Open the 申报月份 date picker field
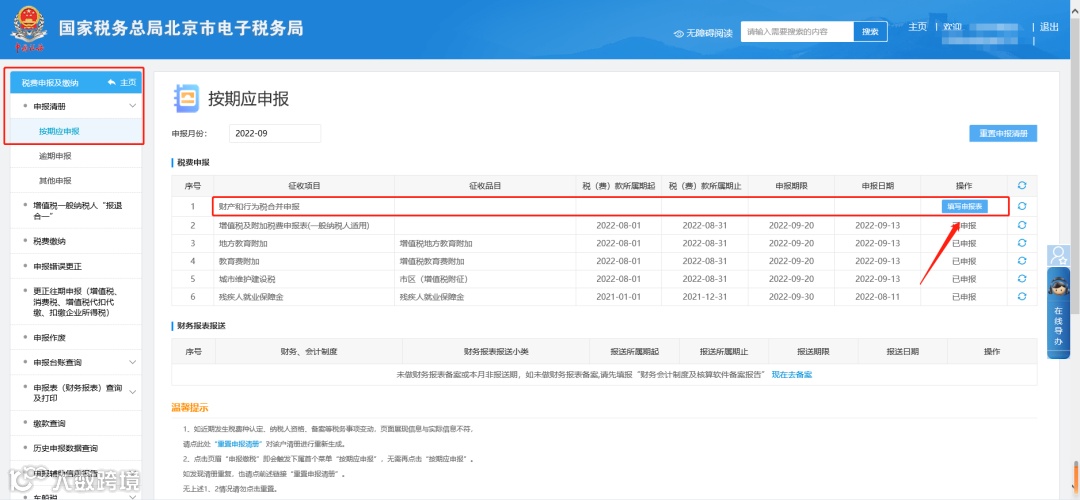Screen dimensions: 1080x500 pyautogui.click(x=274, y=134)
